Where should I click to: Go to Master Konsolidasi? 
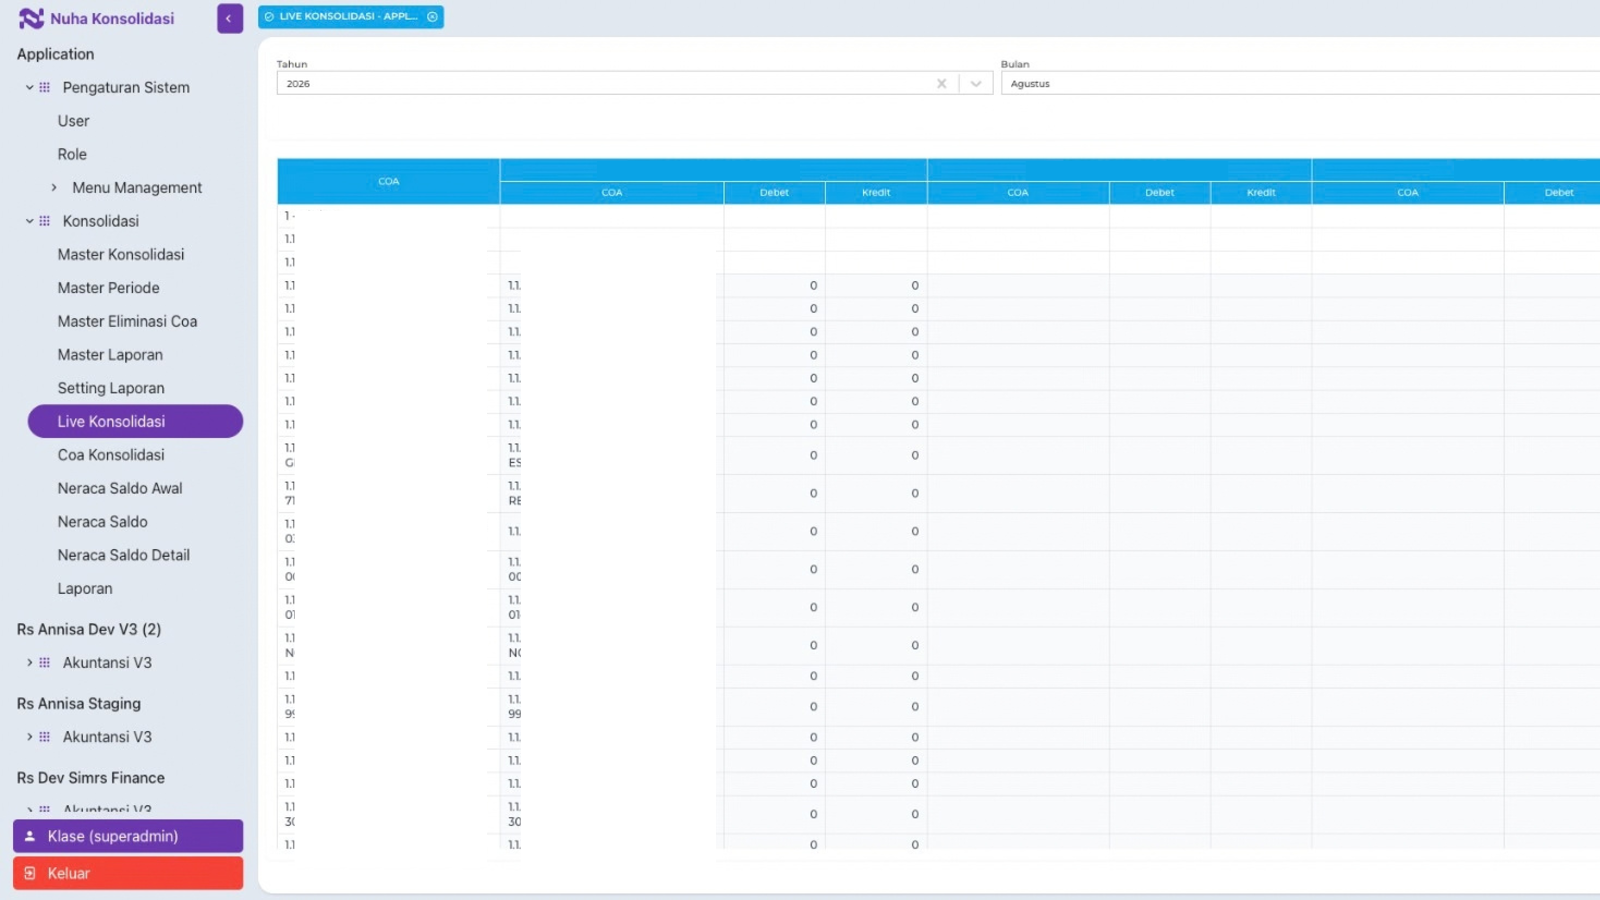tap(121, 254)
